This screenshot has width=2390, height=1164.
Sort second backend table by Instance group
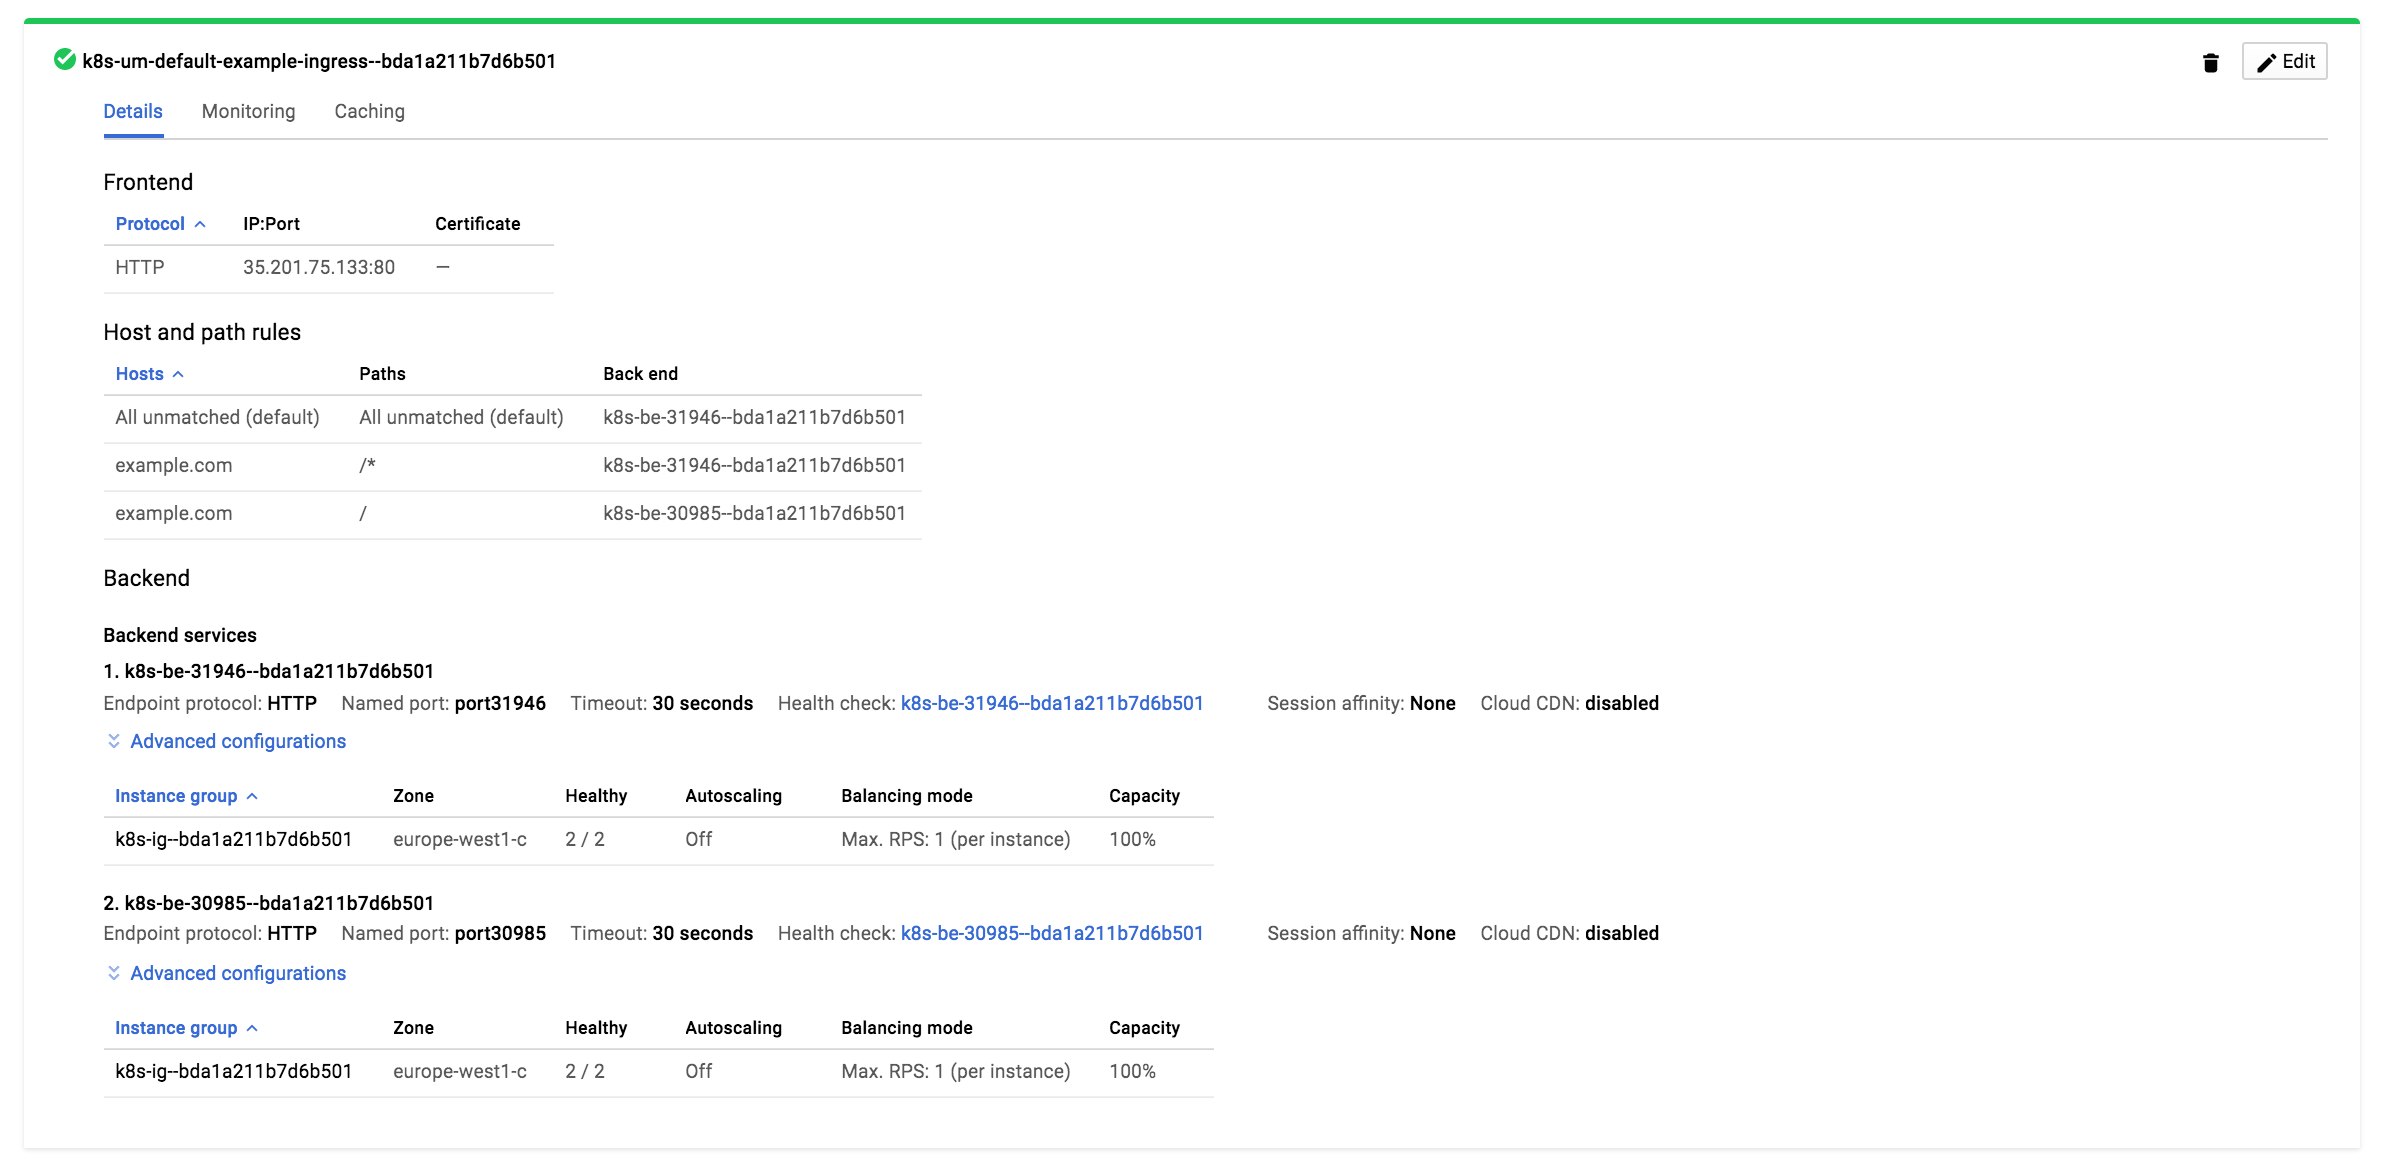[176, 1028]
